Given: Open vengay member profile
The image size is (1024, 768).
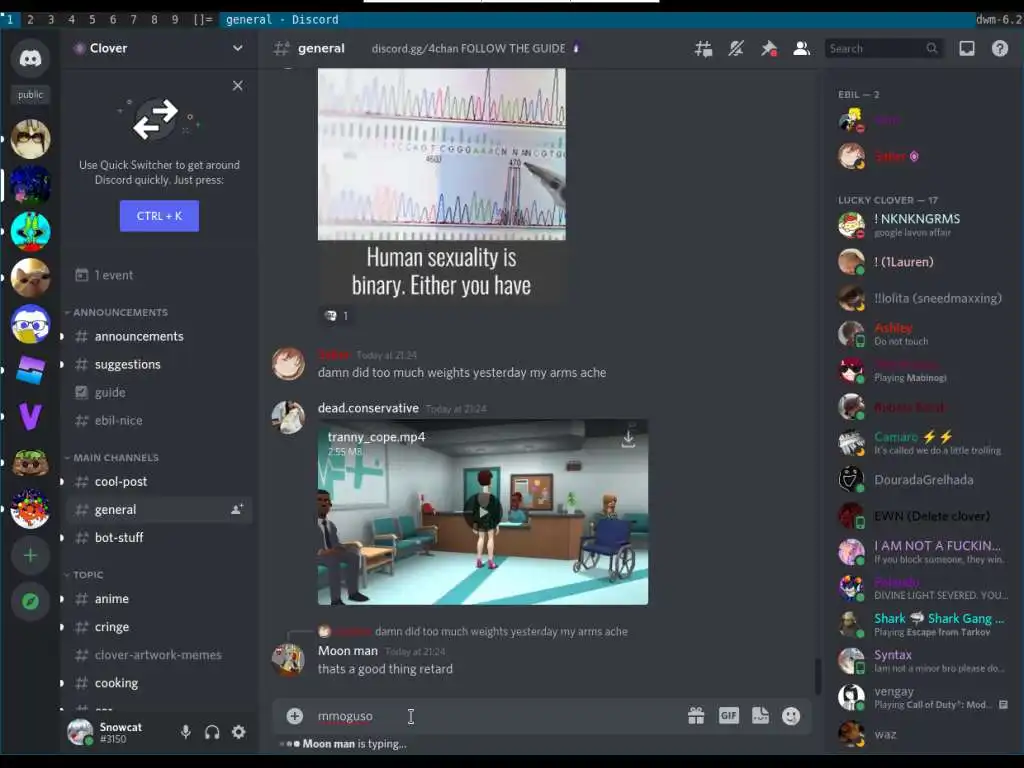Looking at the screenshot, I should coord(923,697).
